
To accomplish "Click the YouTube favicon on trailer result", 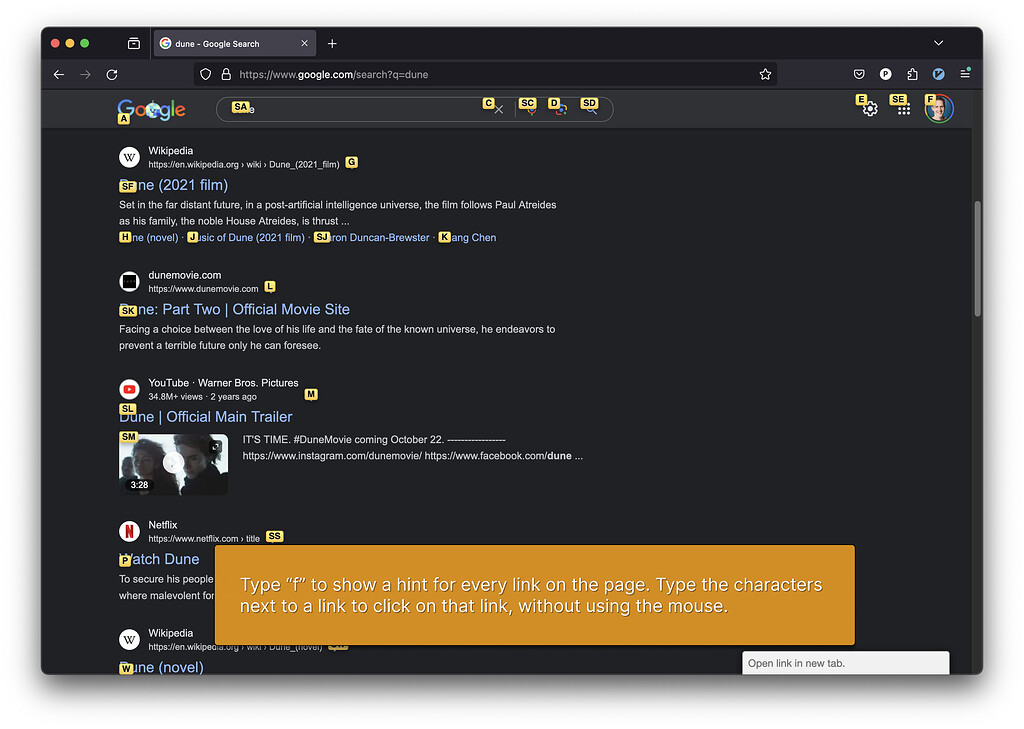I will tap(129, 389).
